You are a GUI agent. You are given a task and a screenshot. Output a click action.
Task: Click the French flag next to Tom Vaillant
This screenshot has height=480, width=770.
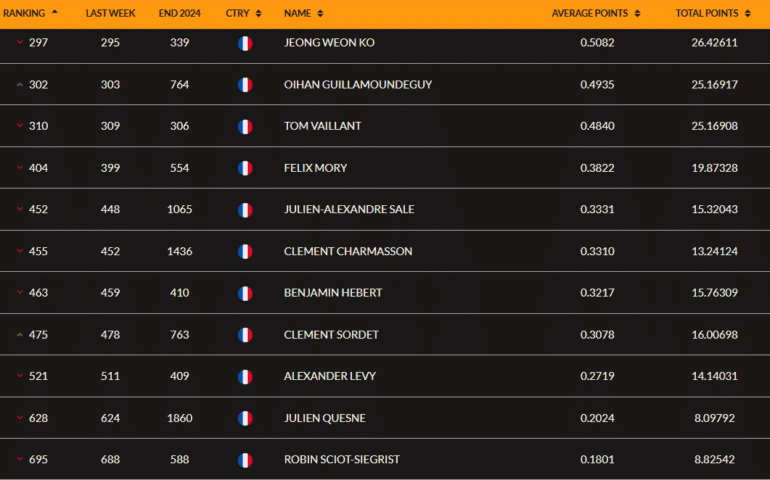[245, 127]
